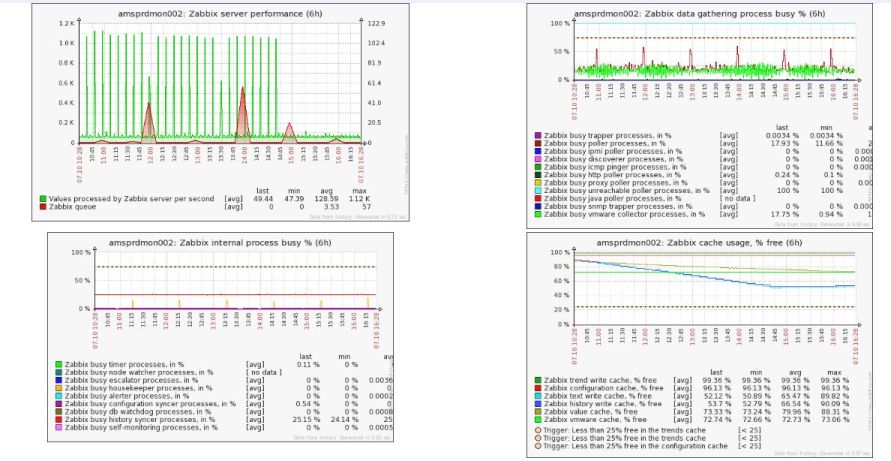Image resolution: width=891 pixels, height=461 pixels.
Task: Click cyan swatch for text write cache
Action: (538, 396)
